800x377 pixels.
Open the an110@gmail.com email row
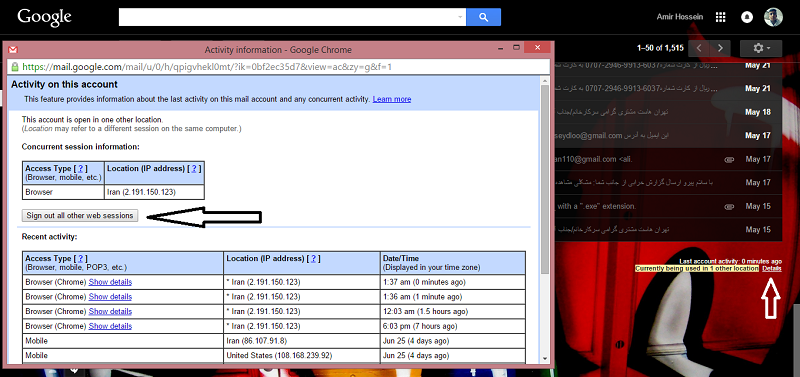pos(668,160)
